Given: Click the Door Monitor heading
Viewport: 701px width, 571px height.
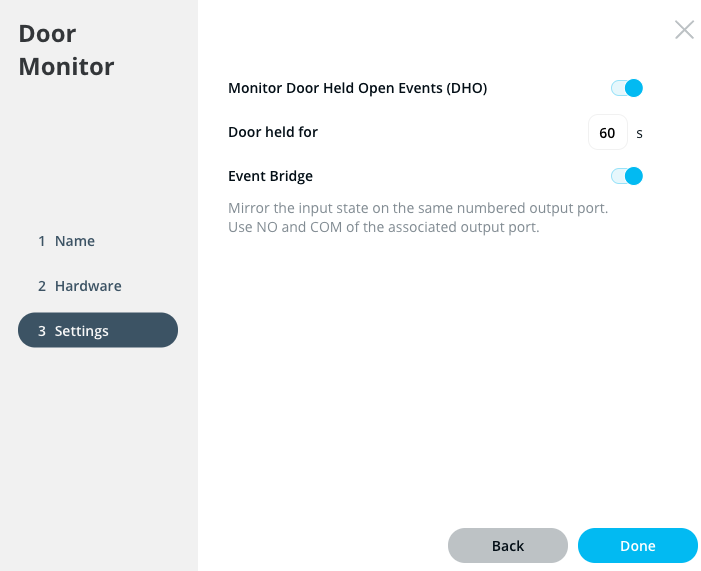Looking at the screenshot, I should click(66, 50).
